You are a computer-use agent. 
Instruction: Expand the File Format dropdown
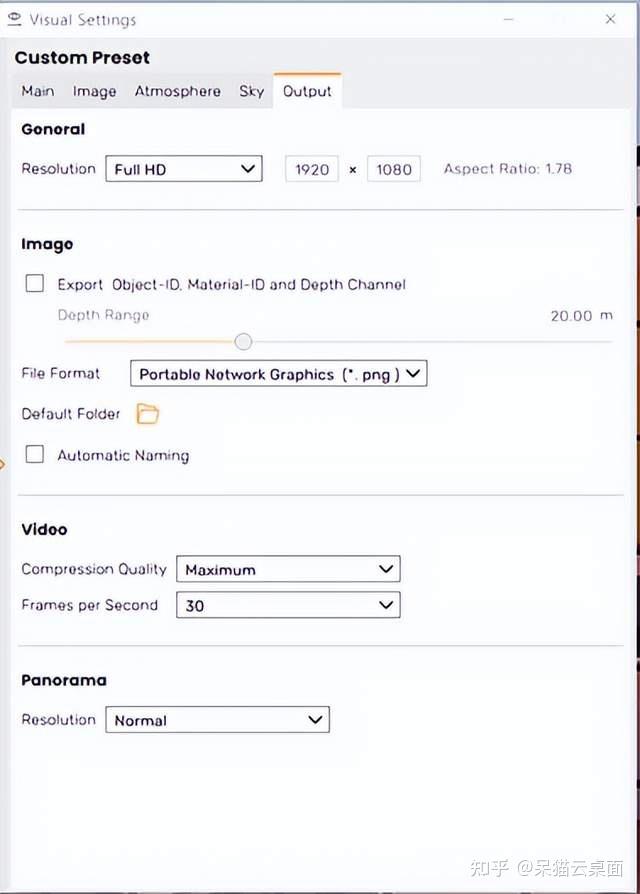[x=278, y=374]
